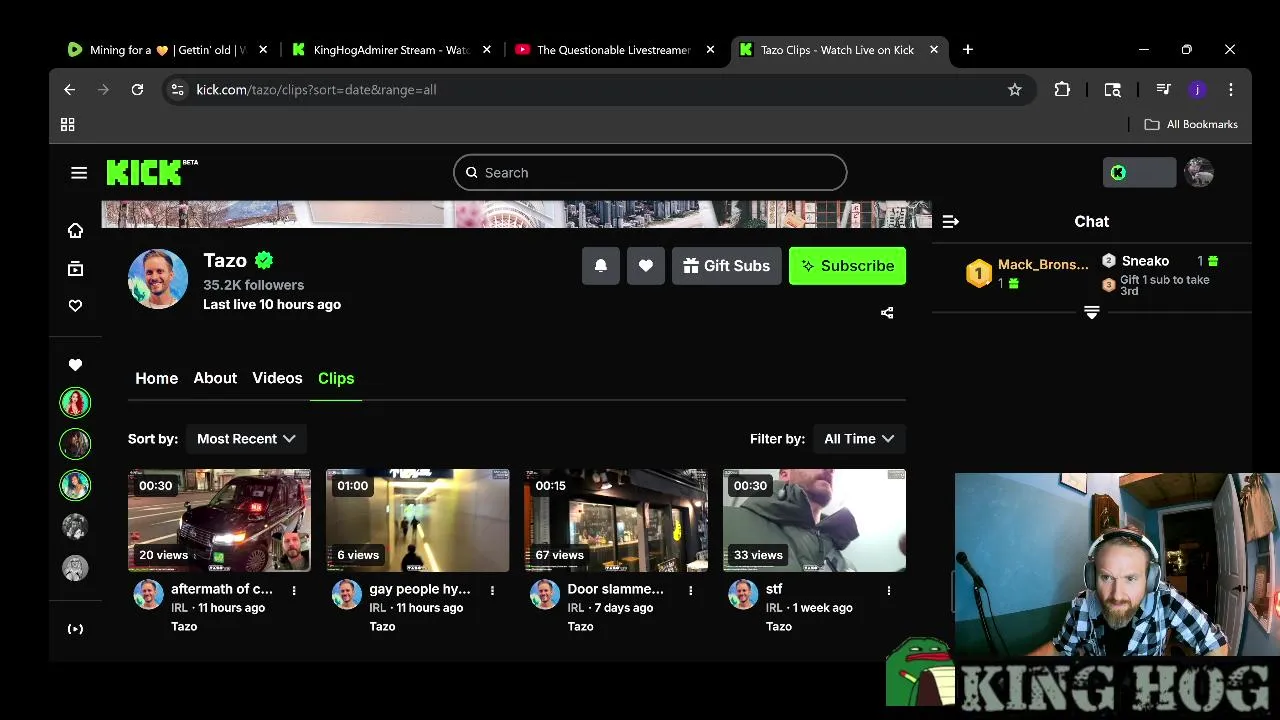Expand 'All Time' filter dropdown

859,439
